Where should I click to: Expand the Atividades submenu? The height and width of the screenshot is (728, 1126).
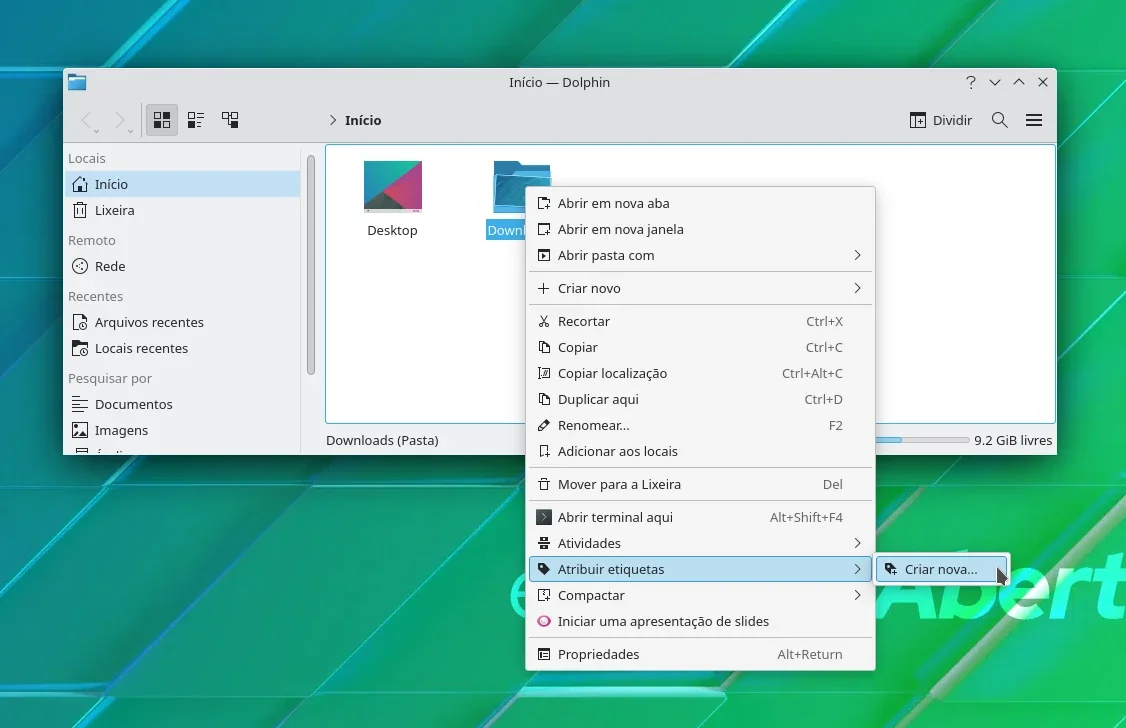(x=700, y=543)
